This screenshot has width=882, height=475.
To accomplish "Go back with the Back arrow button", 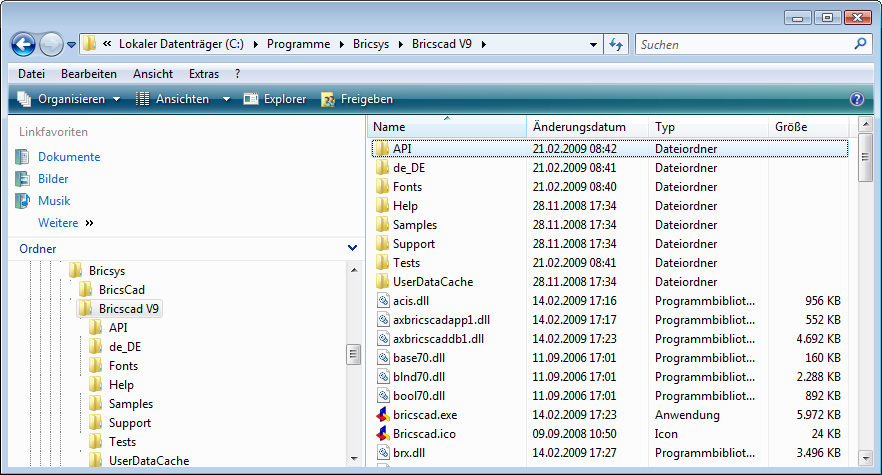I will (23, 44).
